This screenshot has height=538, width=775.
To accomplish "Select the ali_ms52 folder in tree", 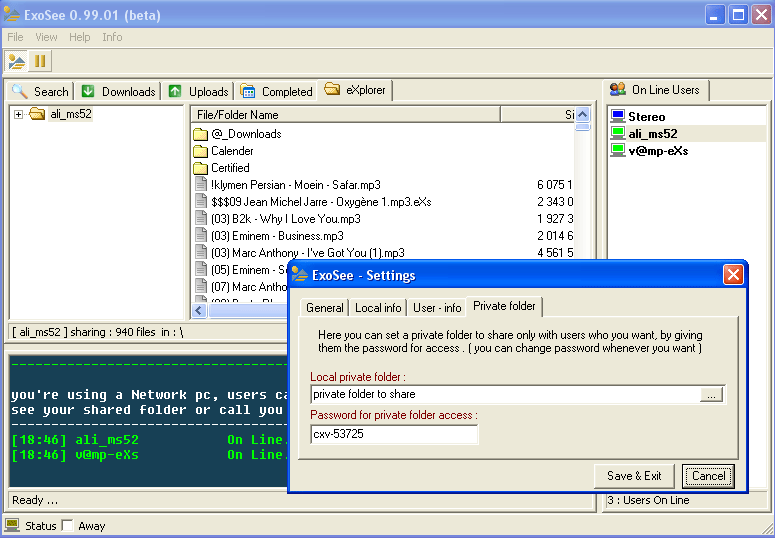I will click(x=71, y=114).
